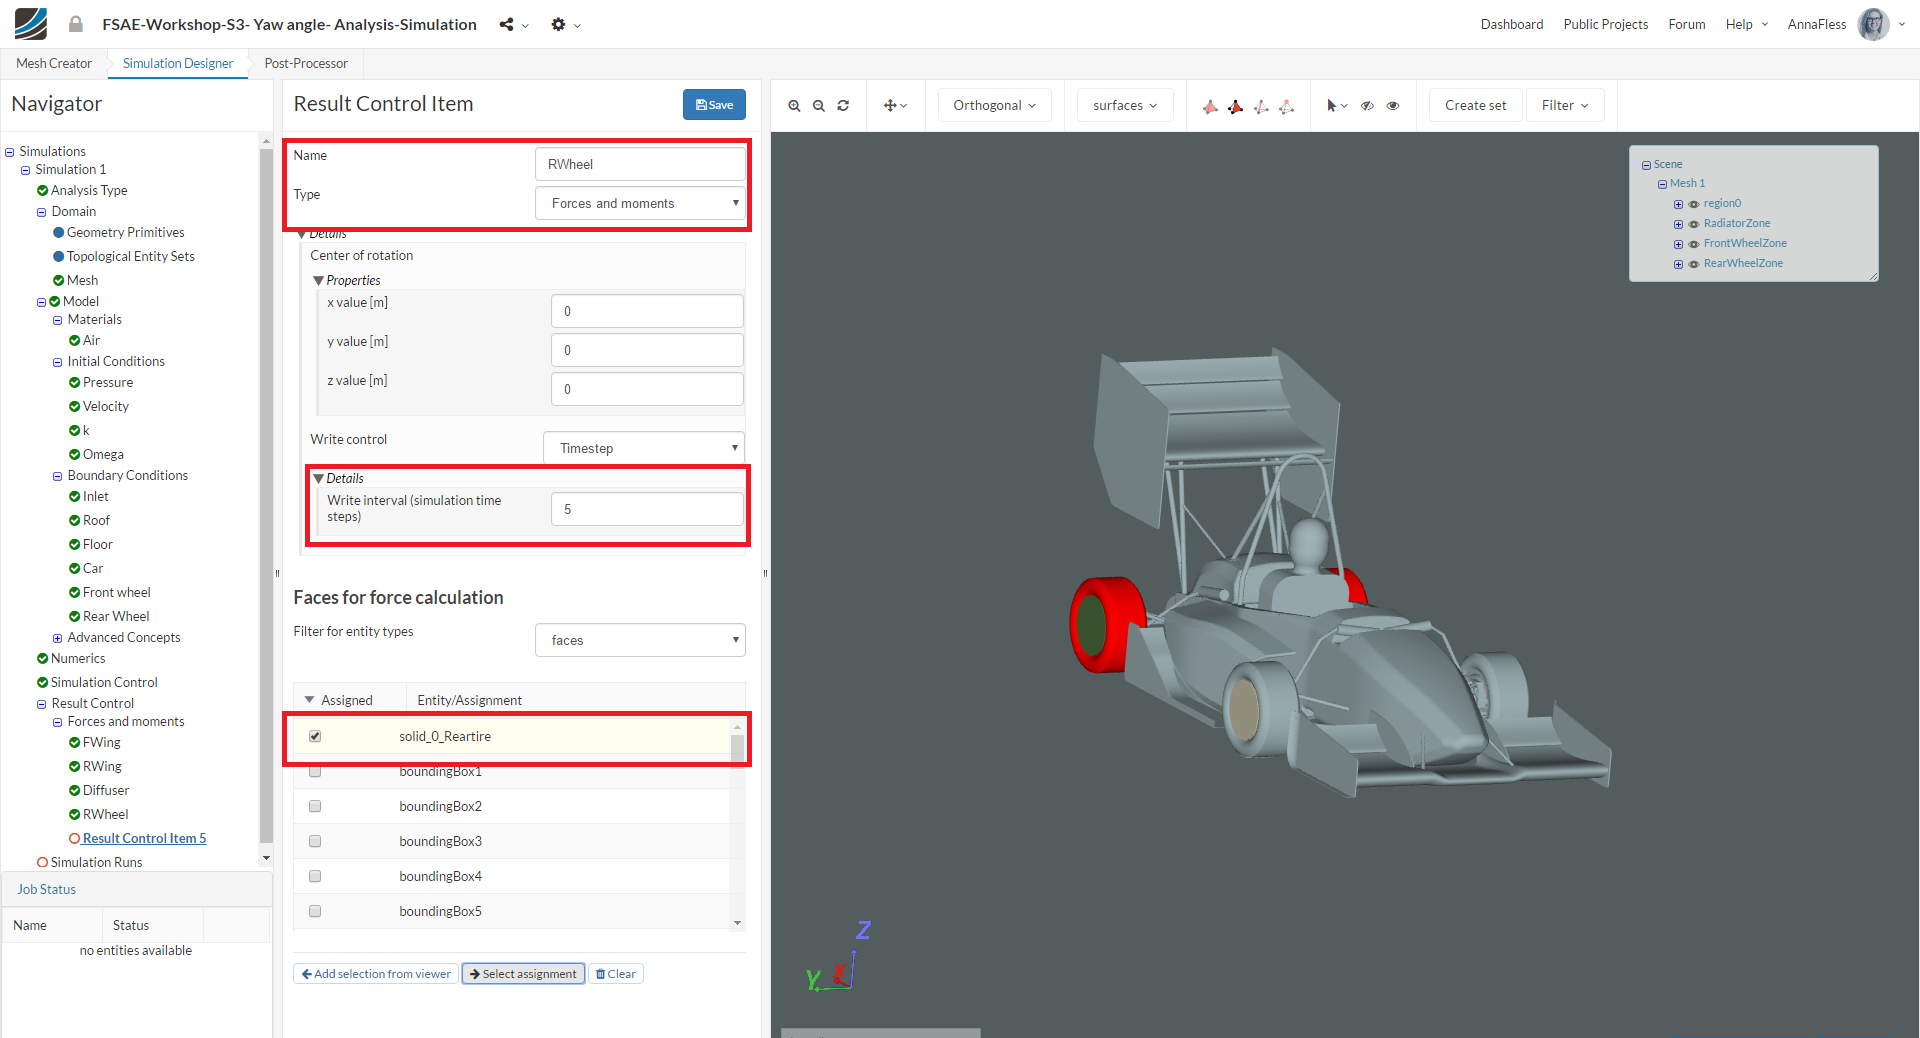Toggle visibility of RadiatorZone in scene tree

point(1694,224)
